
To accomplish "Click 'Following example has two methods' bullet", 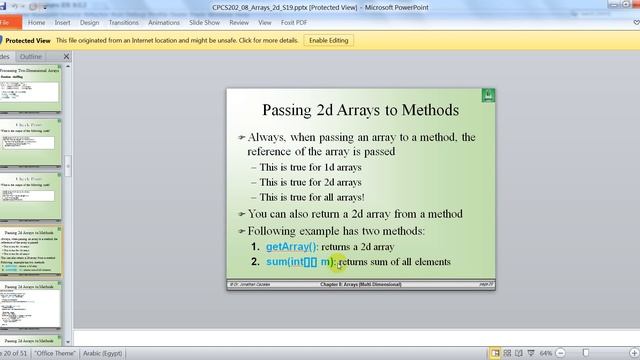I will pos(336,231).
